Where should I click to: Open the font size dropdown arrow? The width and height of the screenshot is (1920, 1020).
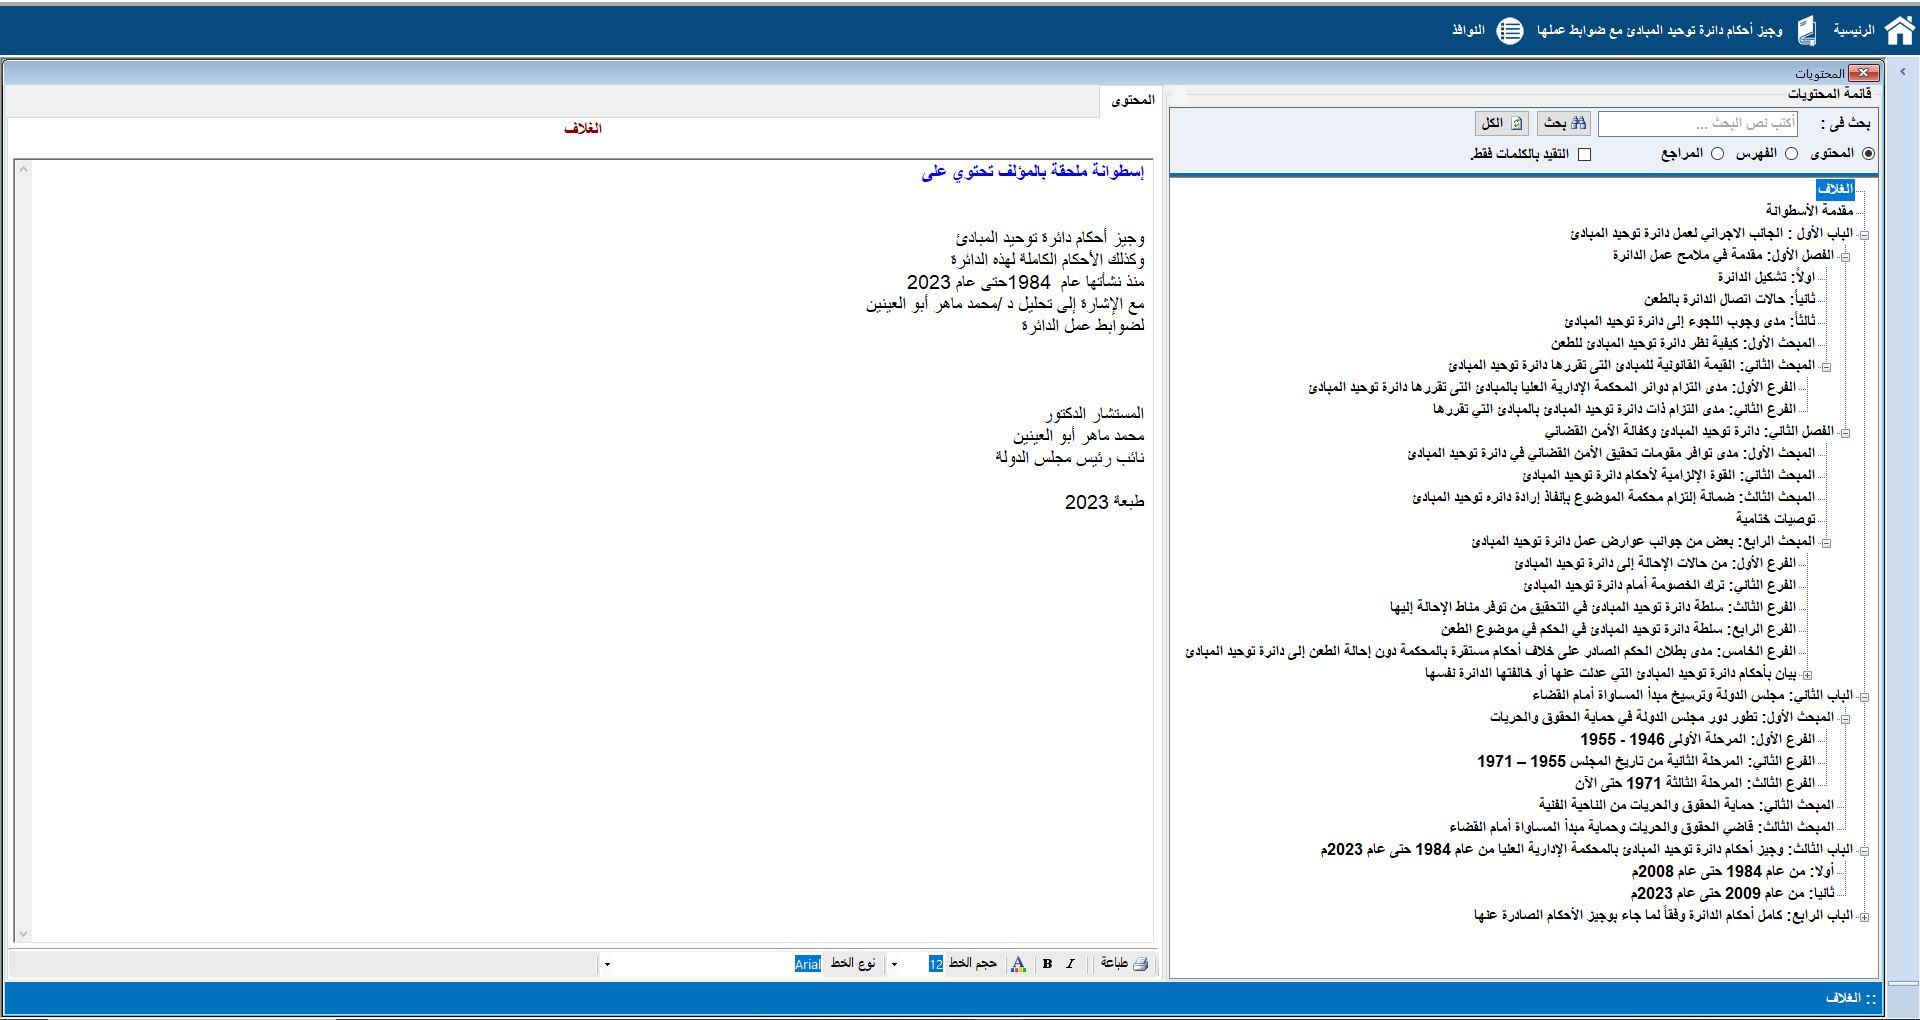pyautogui.click(x=895, y=964)
